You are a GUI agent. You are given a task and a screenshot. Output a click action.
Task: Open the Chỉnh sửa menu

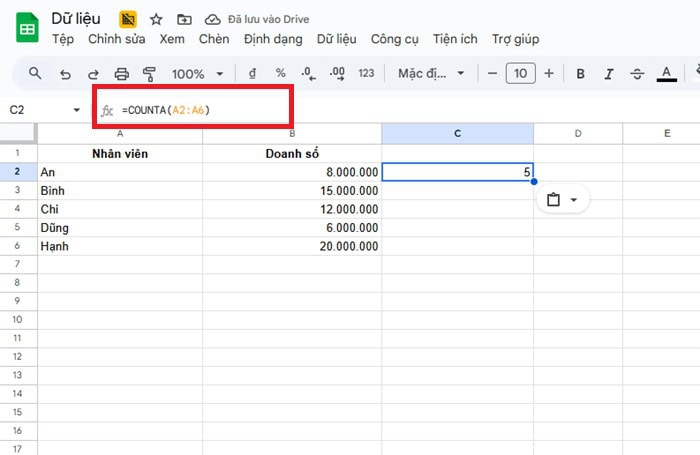(117, 39)
